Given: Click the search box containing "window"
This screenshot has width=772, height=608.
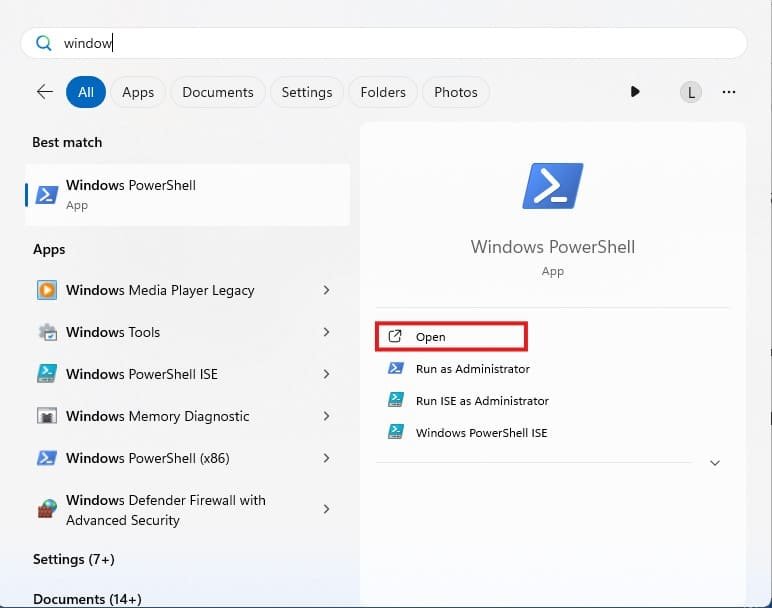Looking at the screenshot, I should point(384,43).
